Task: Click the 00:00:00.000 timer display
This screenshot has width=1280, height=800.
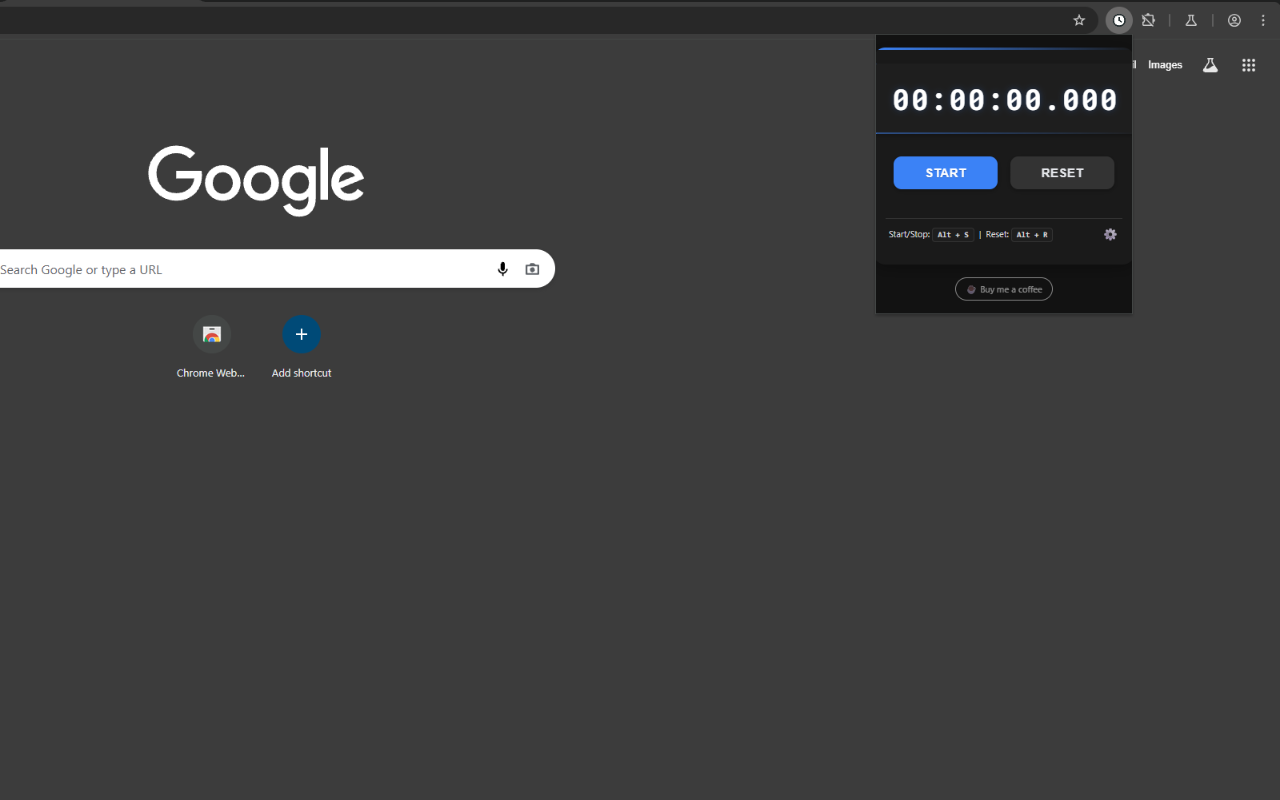Action: tap(1005, 100)
